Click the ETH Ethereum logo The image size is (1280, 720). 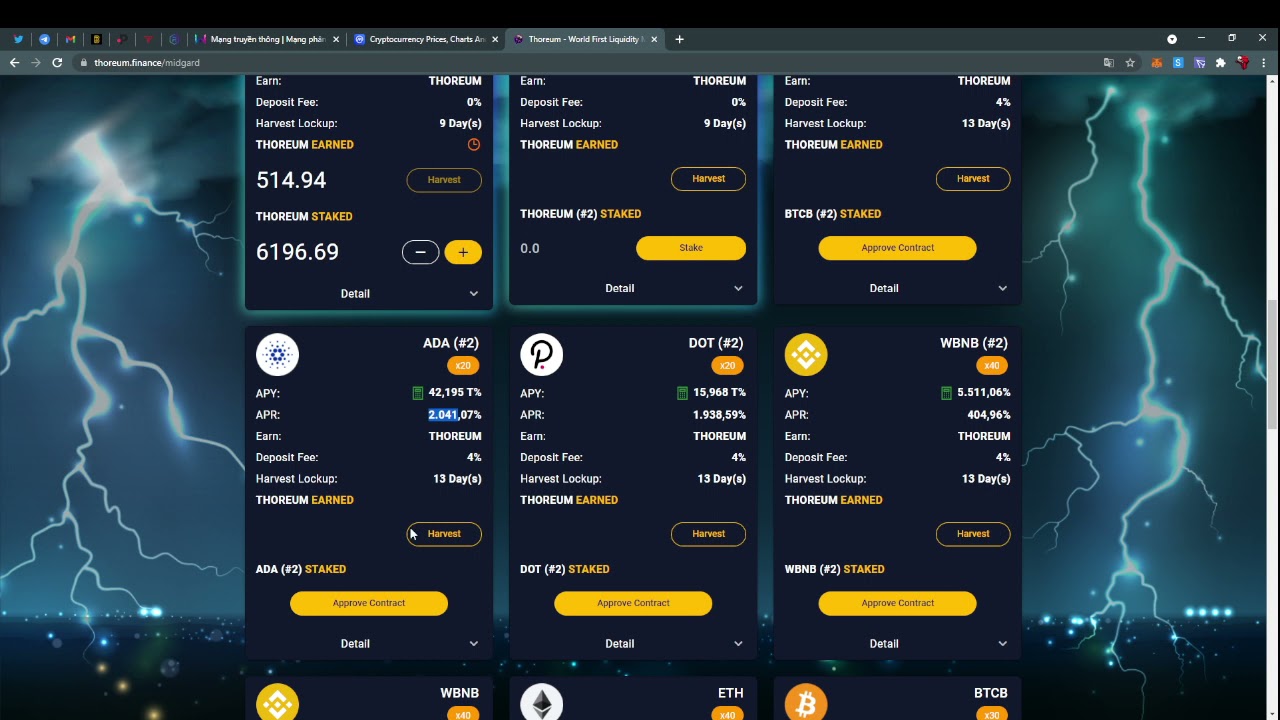click(542, 702)
